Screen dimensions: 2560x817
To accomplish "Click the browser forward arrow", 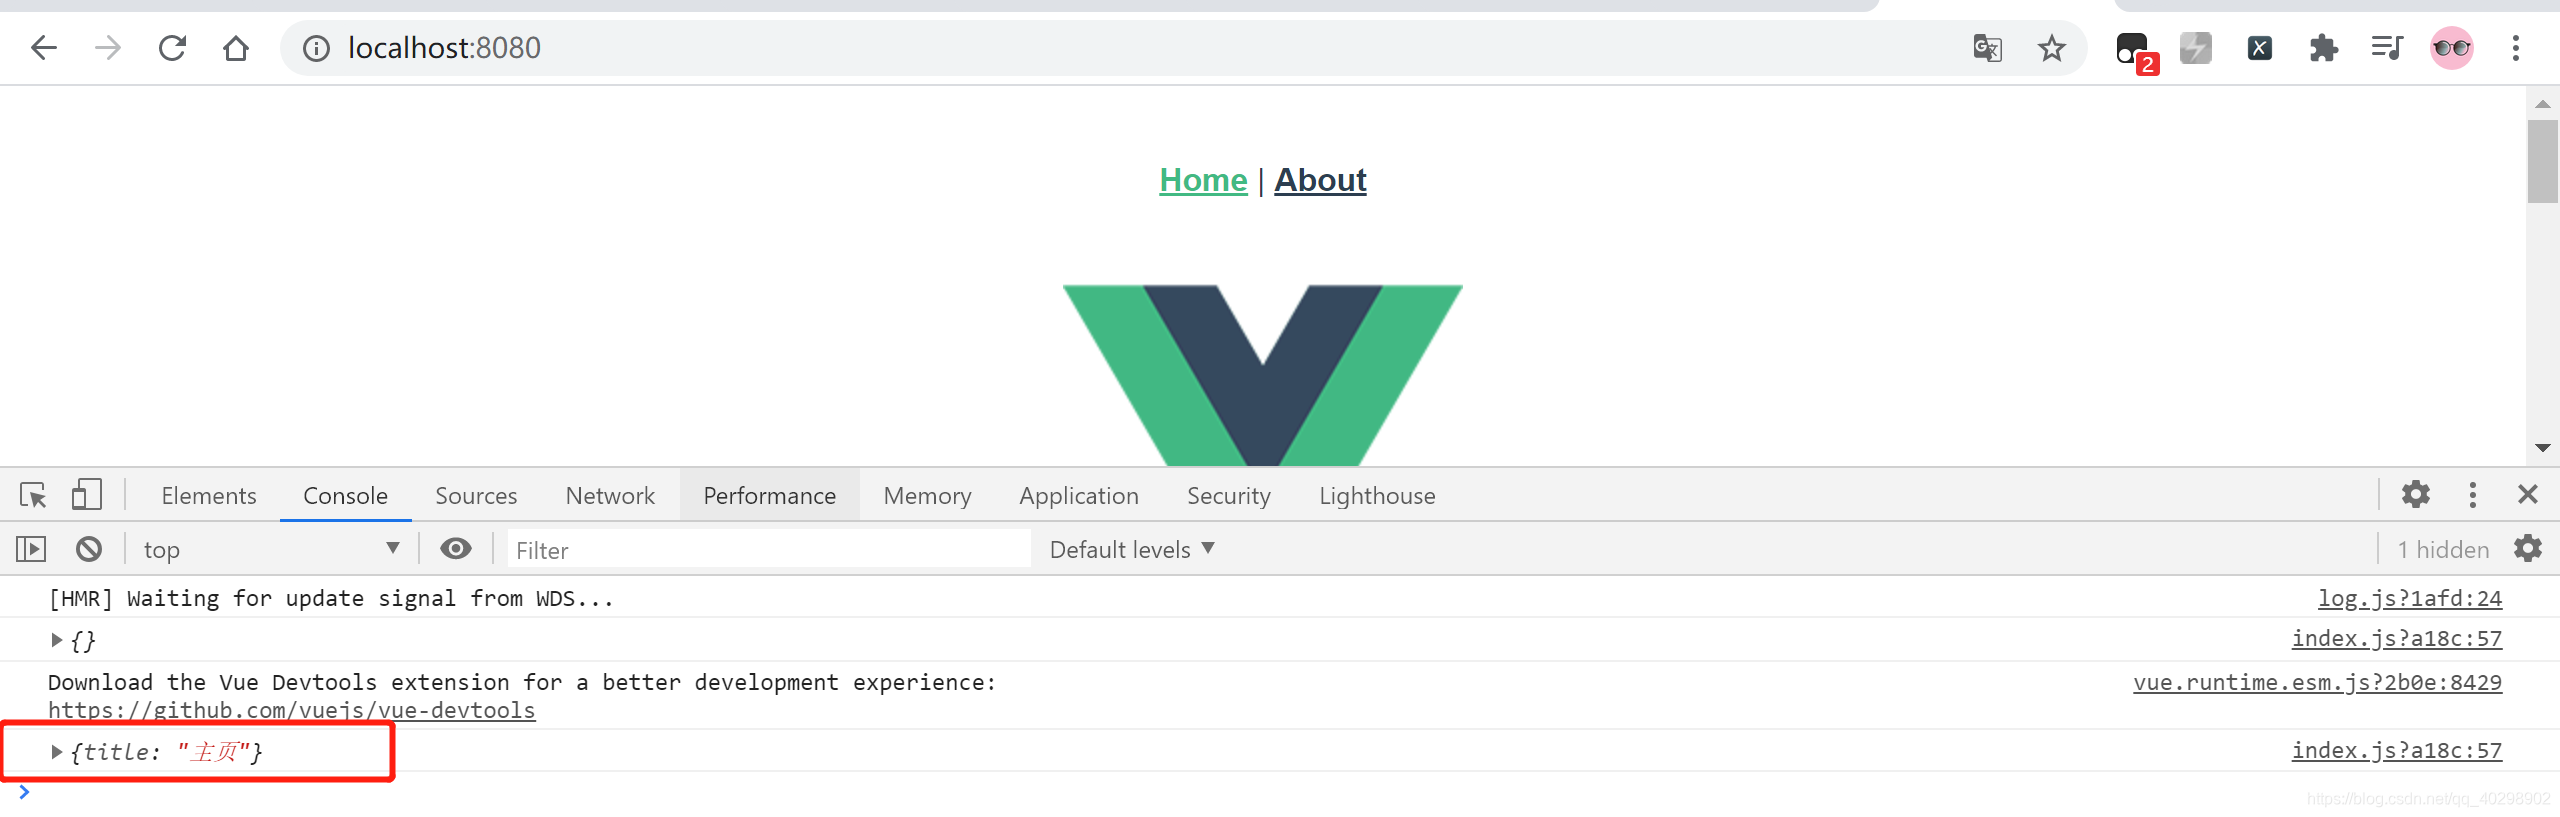I will (x=108, y=48).
